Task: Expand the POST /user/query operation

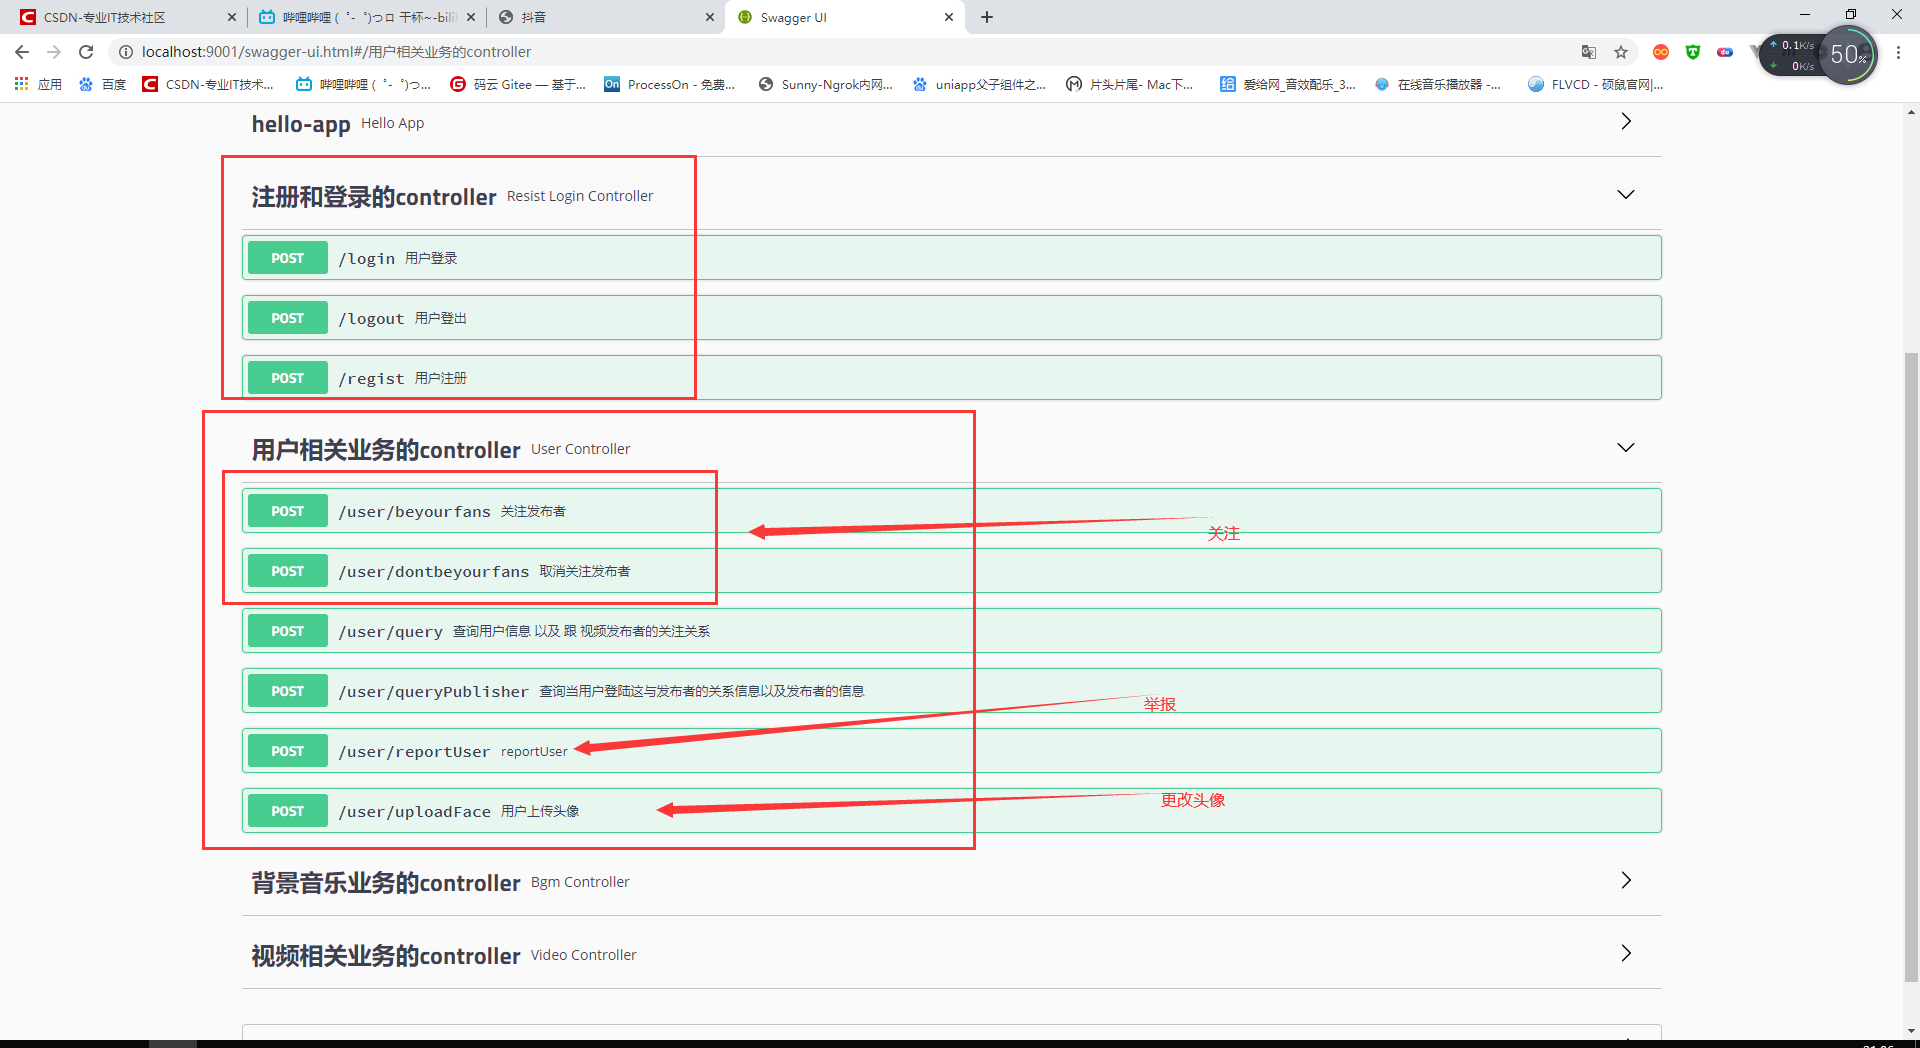Action: (951, 631)
